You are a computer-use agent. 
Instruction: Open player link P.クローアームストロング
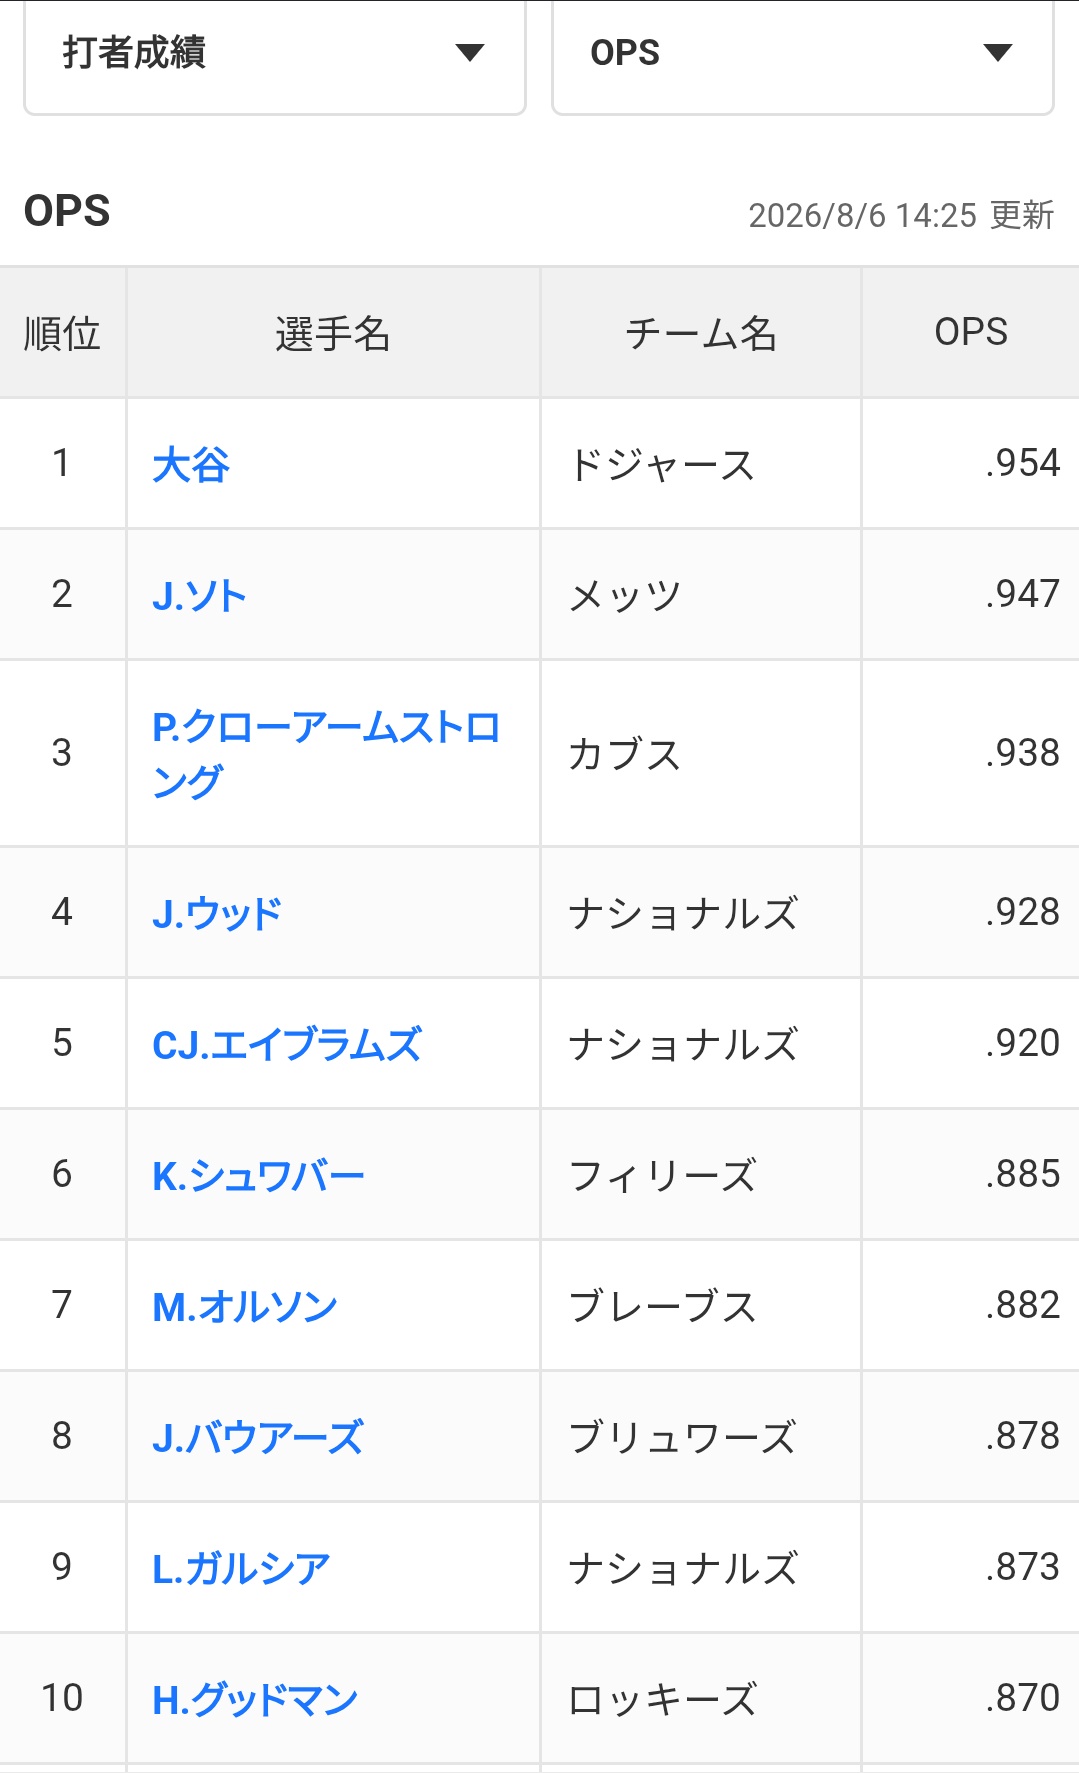coord(326,754)
